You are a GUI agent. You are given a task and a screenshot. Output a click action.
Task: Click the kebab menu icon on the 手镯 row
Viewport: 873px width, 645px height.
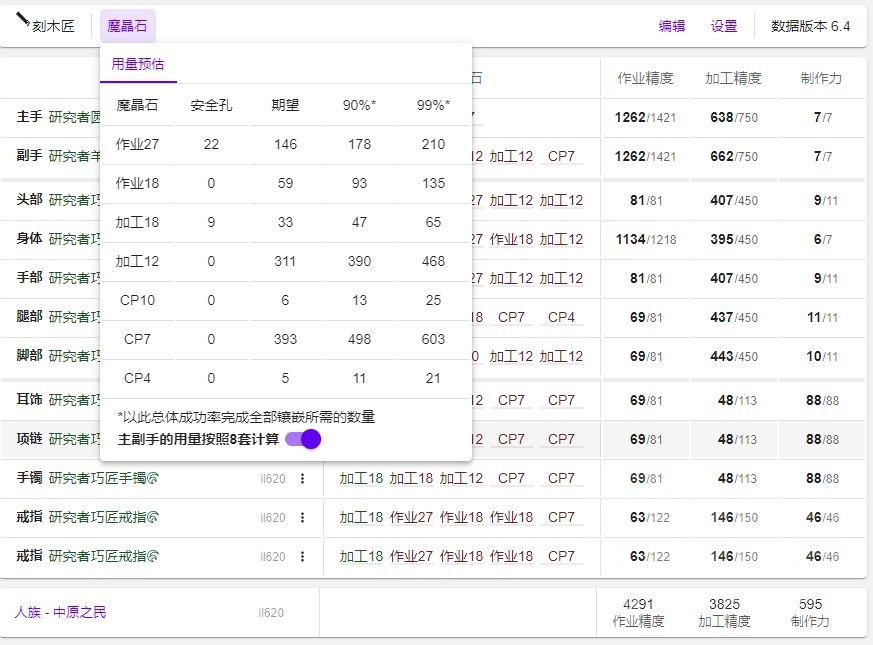(x=301, y=479)
